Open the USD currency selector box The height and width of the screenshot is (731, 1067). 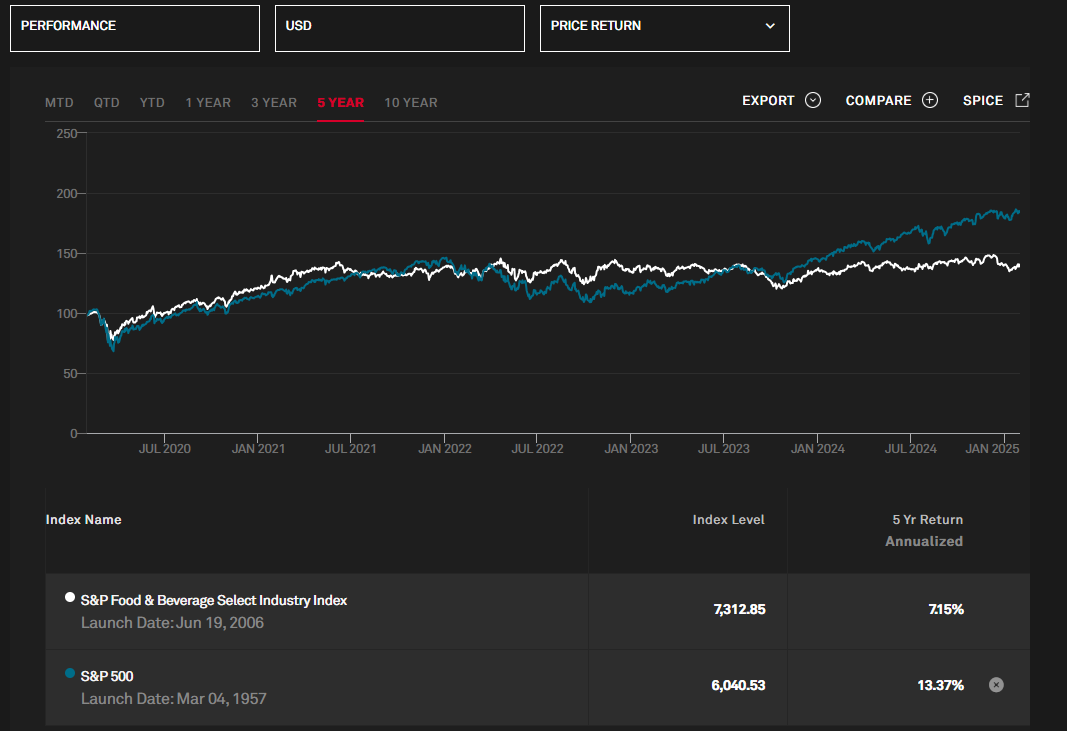click(x=399, y=29)
